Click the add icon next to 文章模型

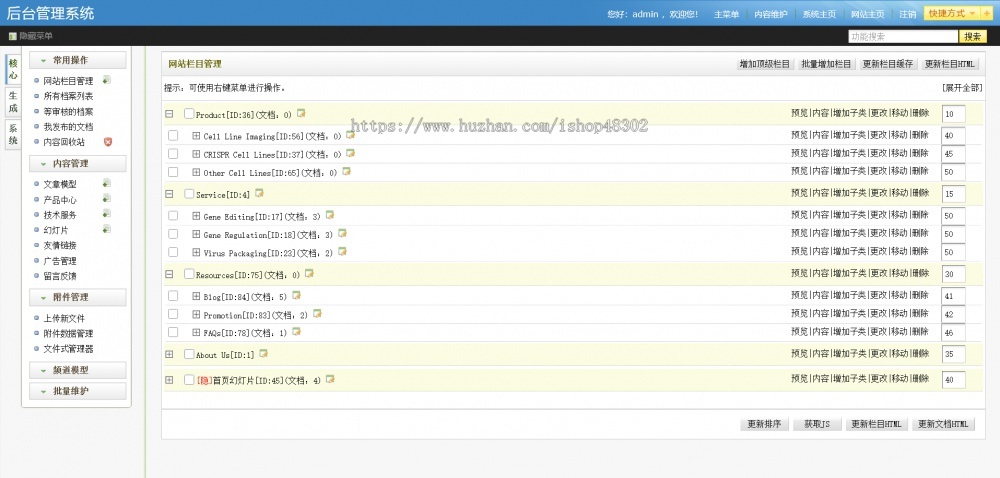pyautogui.click(x=107, y=184)
